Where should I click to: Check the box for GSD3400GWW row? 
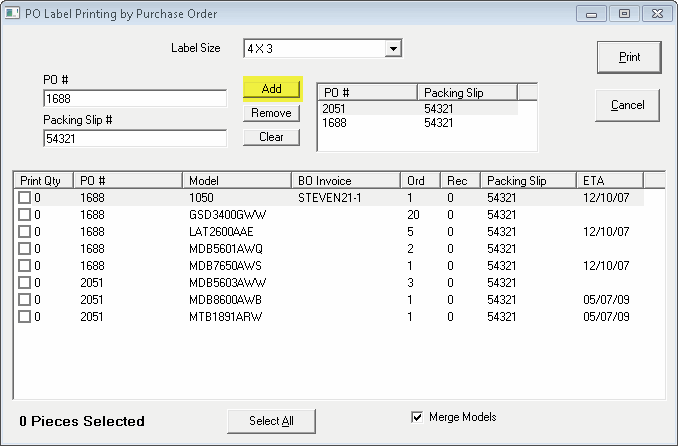point(24,215)
